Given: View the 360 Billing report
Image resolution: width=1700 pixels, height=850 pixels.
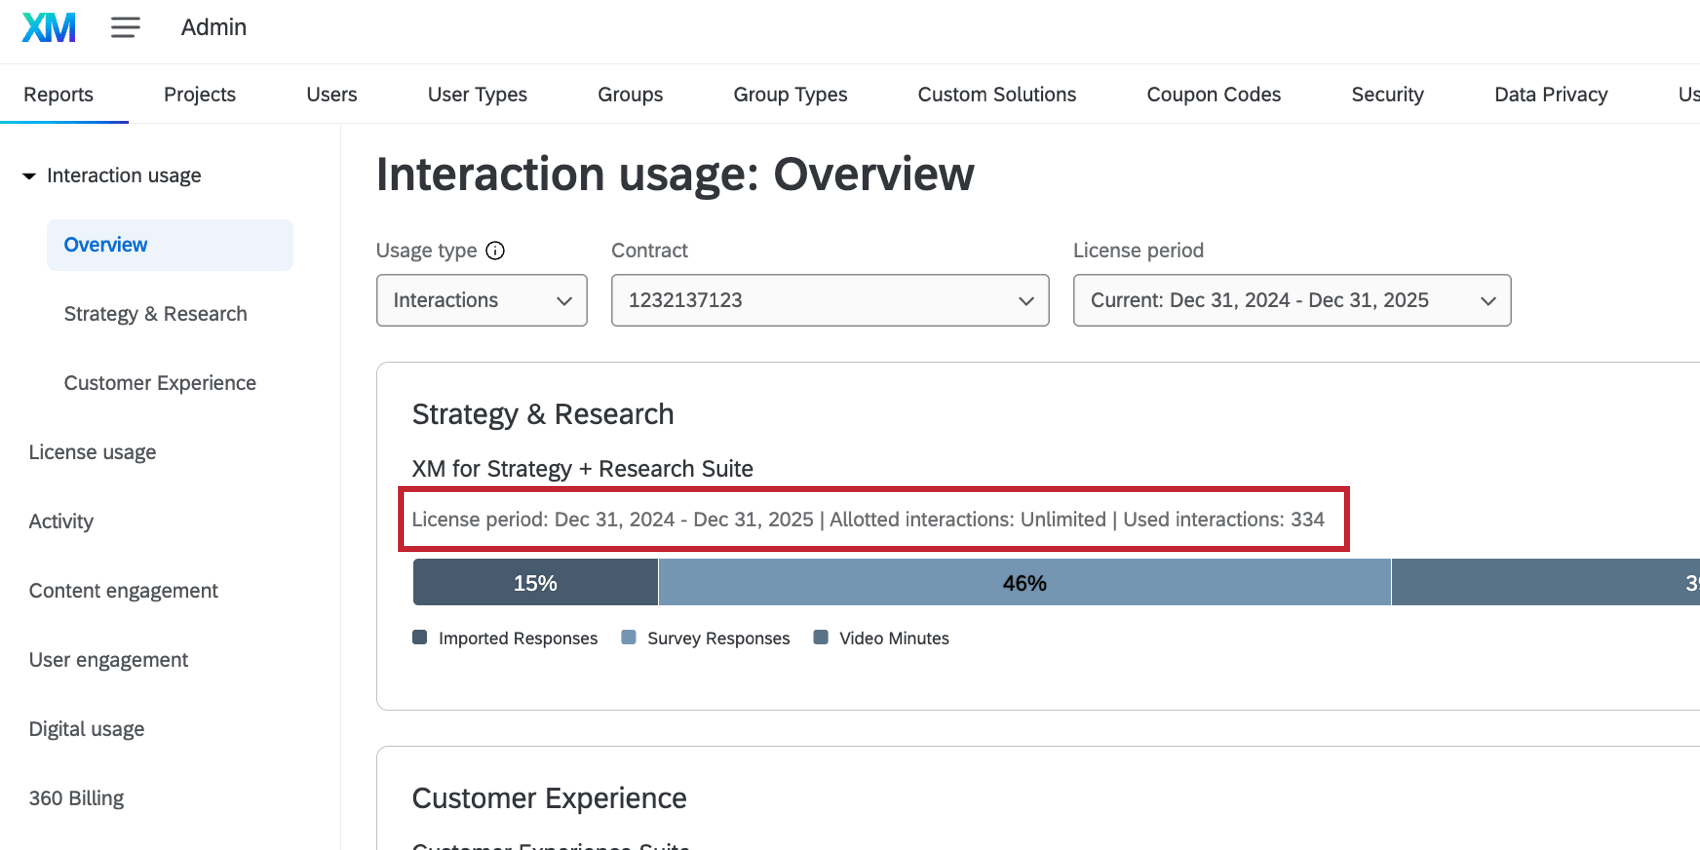Looking at the screenshot, I should pyautogui.click(x=76, y=798).
